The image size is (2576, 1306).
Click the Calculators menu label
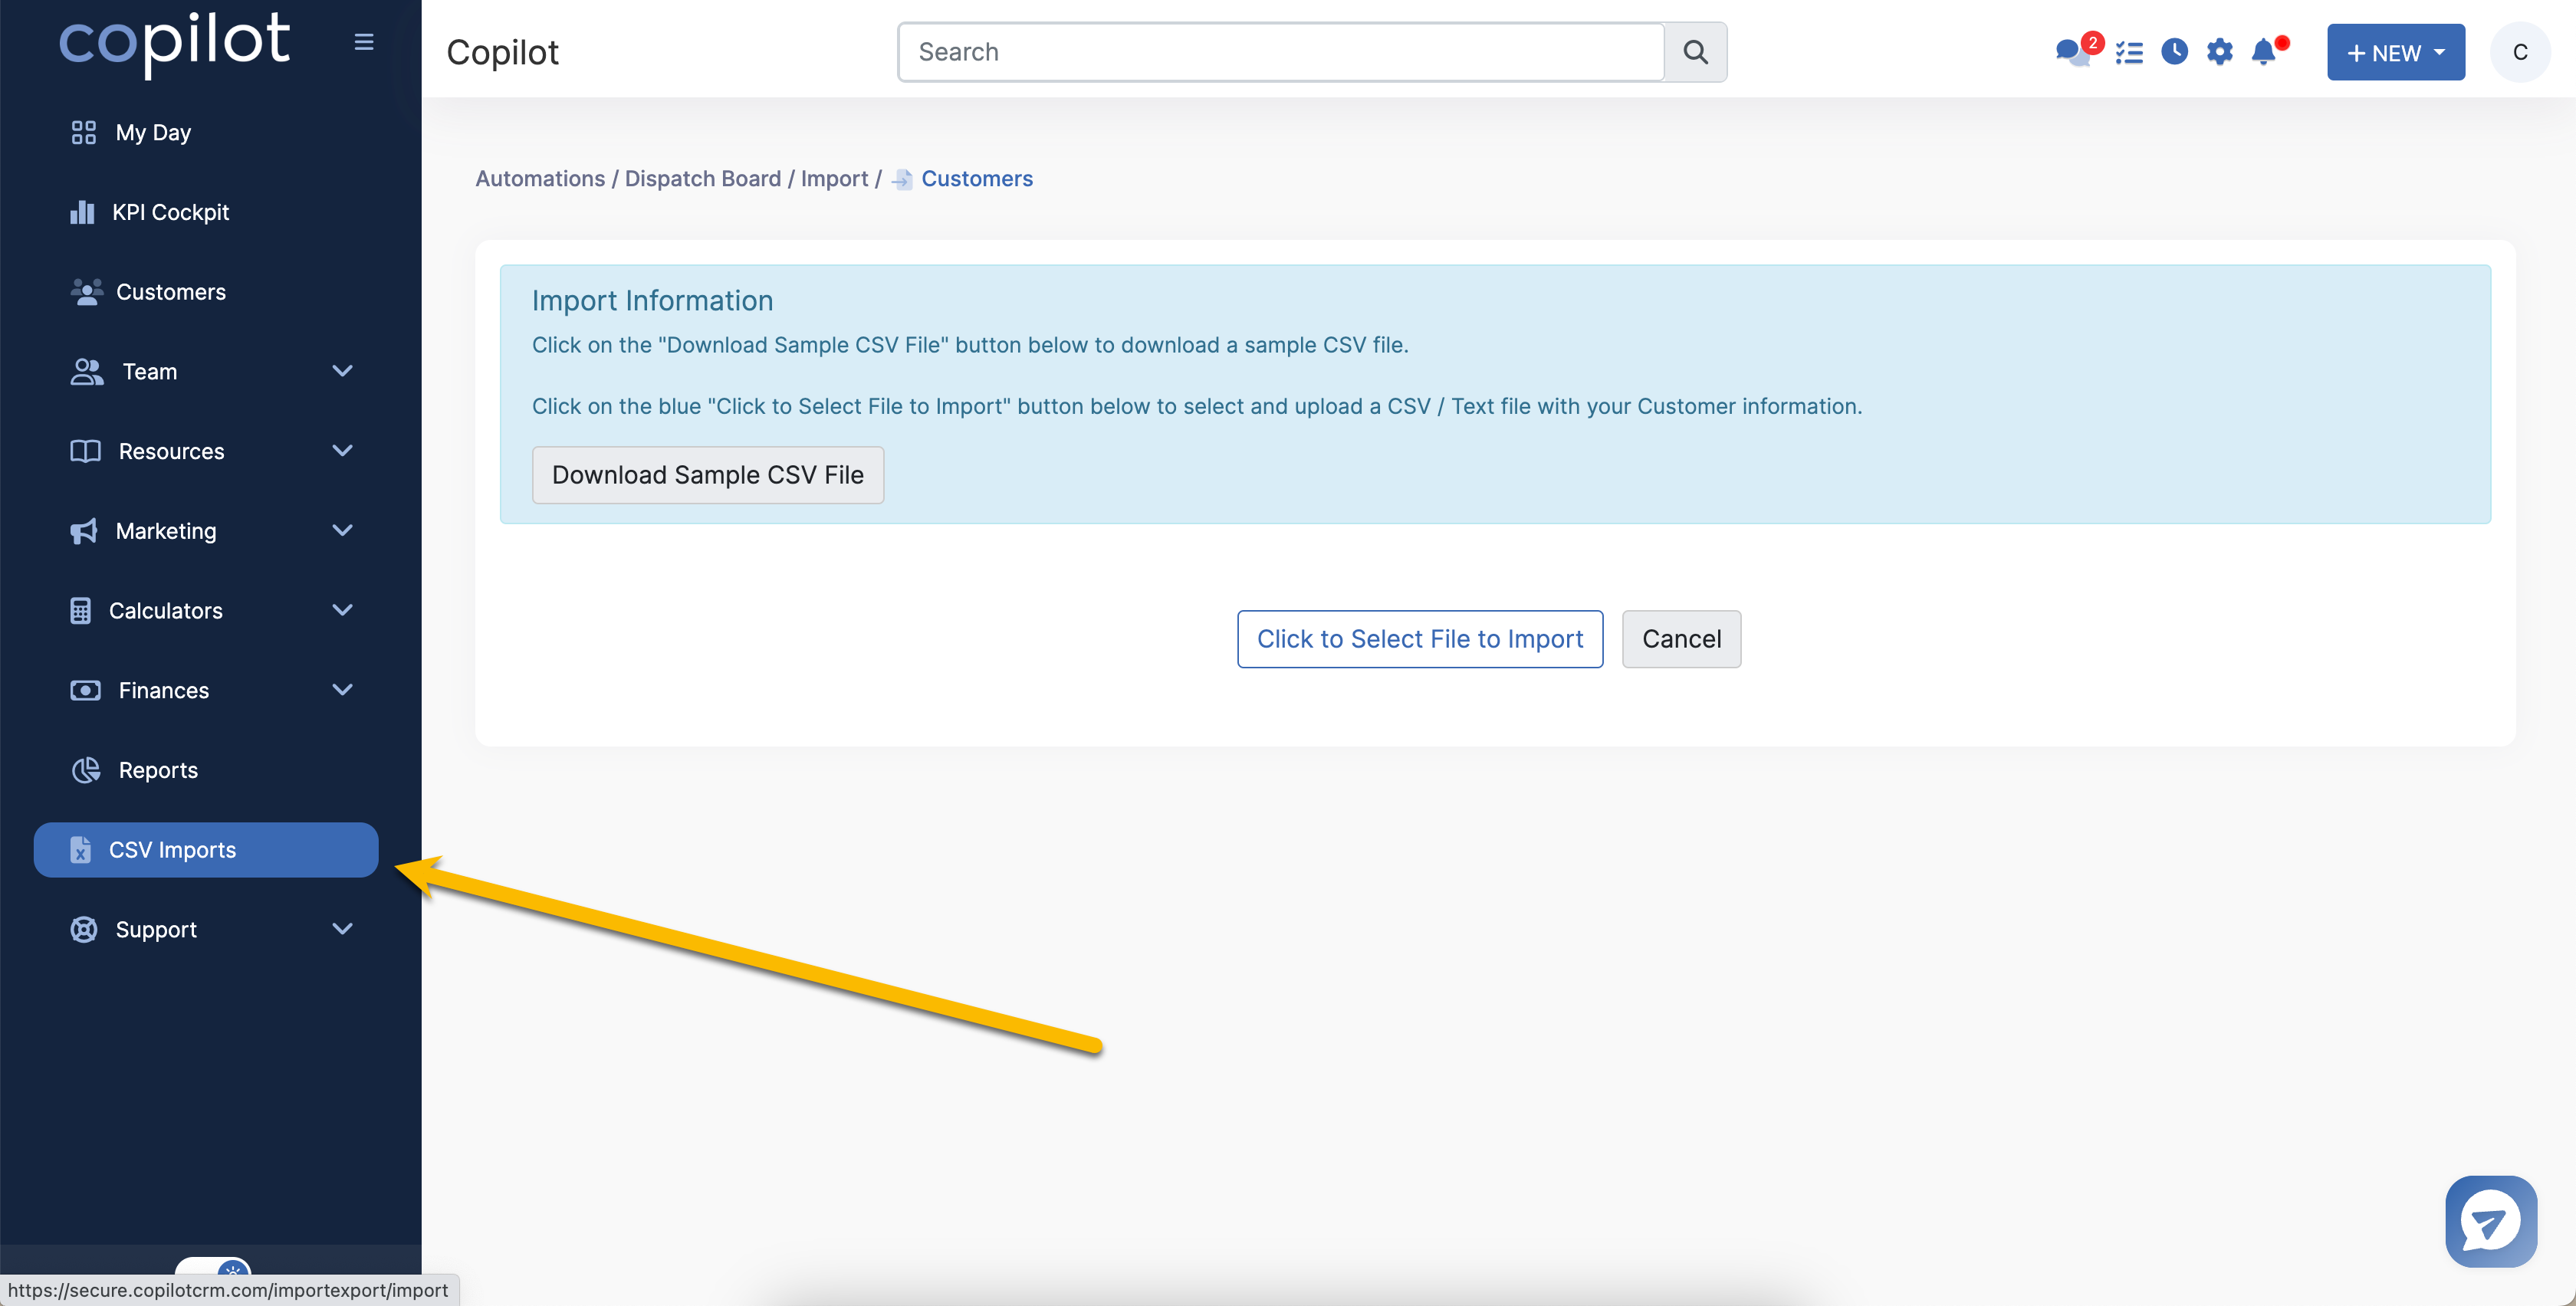(x=165, y=611)
